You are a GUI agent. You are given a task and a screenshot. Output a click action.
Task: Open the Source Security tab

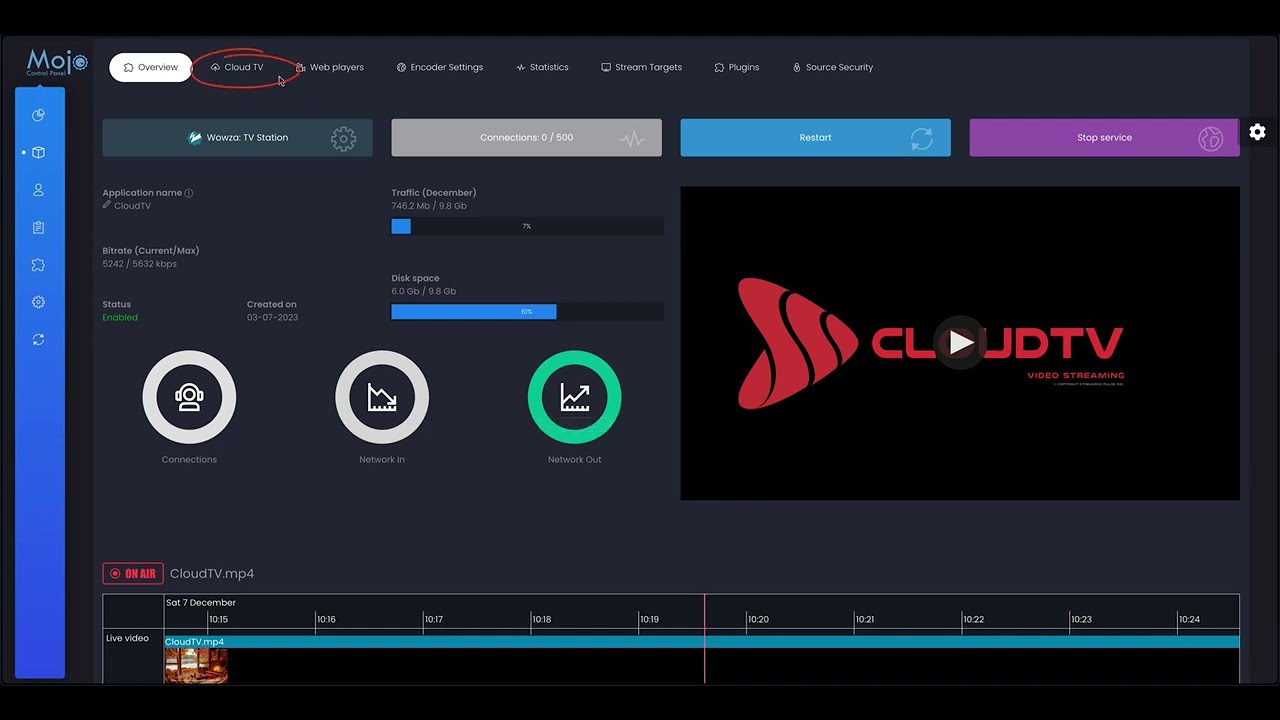833,67
